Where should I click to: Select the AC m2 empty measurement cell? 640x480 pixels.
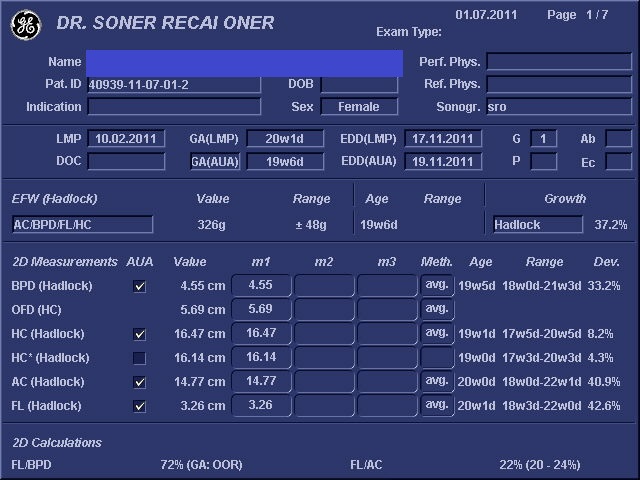[323, 381]
